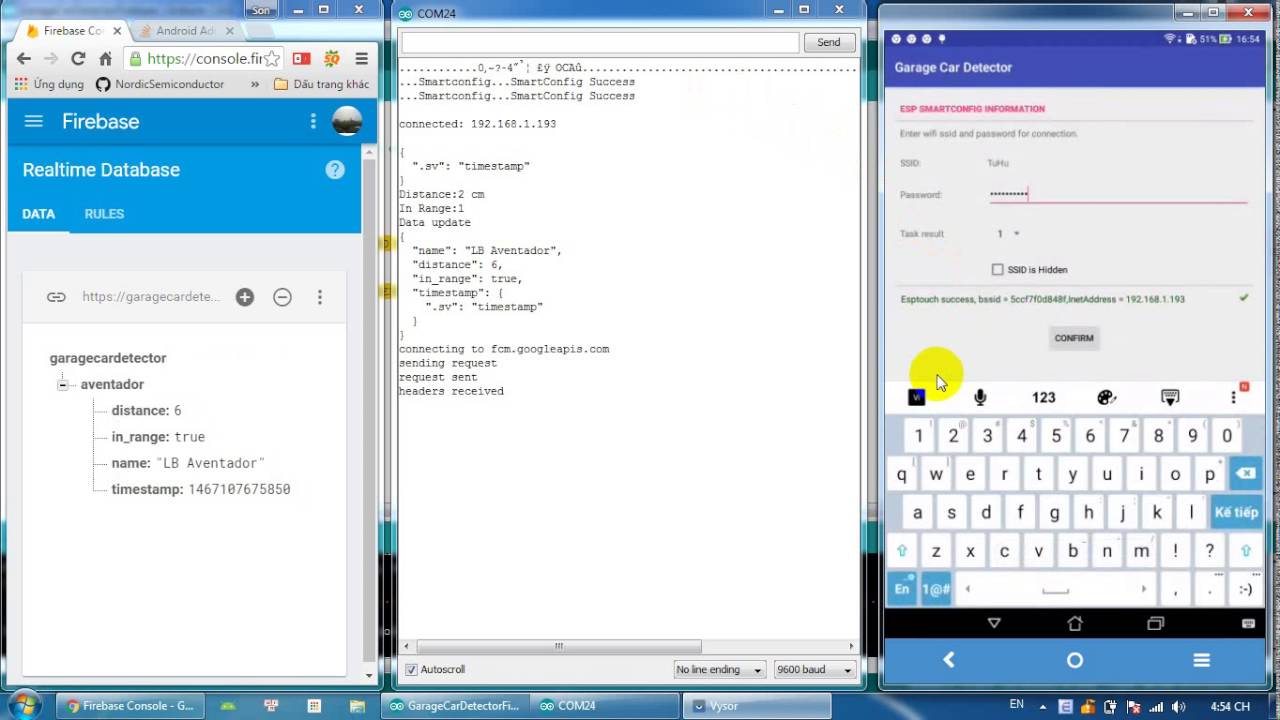Collapse the aventador tree node
1280x720 pixels.
(x=62, y=384)
